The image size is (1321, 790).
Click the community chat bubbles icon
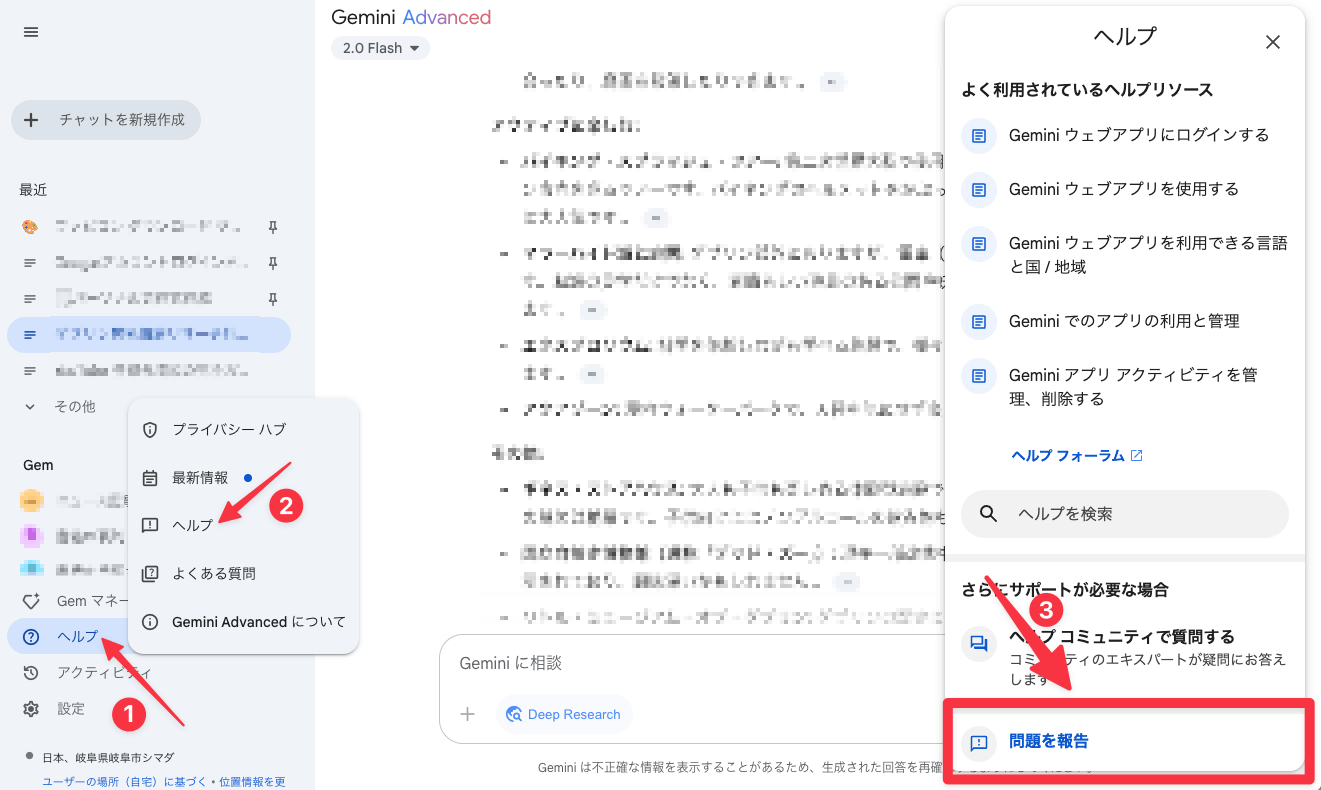tap(979, 643)
